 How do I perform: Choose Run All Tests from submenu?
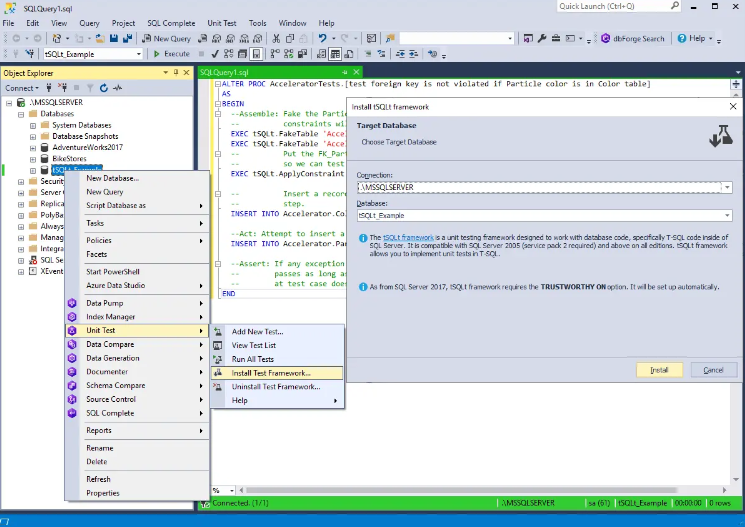277,359
